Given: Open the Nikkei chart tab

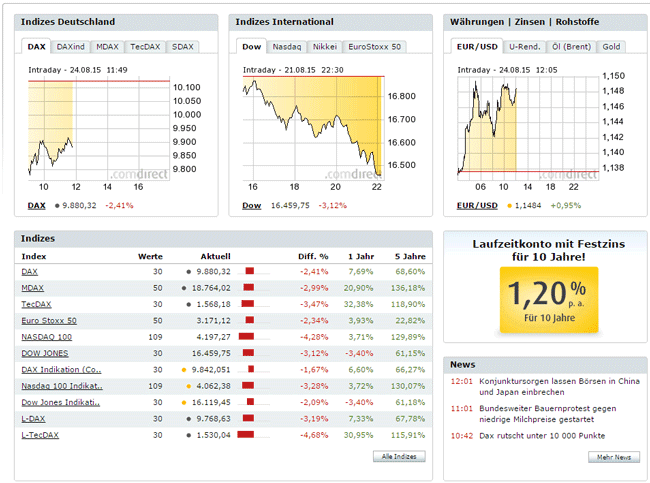Looking at the screenshot, I should (x=325, y=47).
